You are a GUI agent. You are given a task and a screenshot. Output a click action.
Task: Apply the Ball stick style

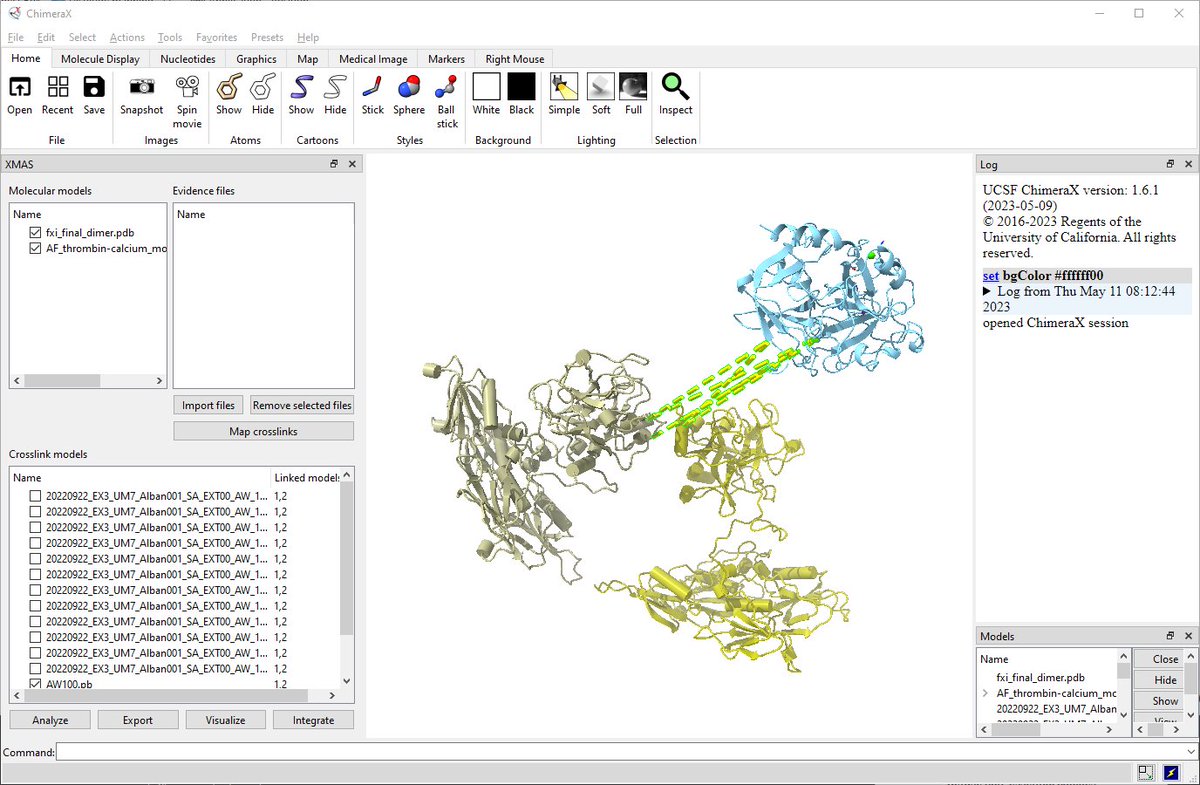point(447,88)
